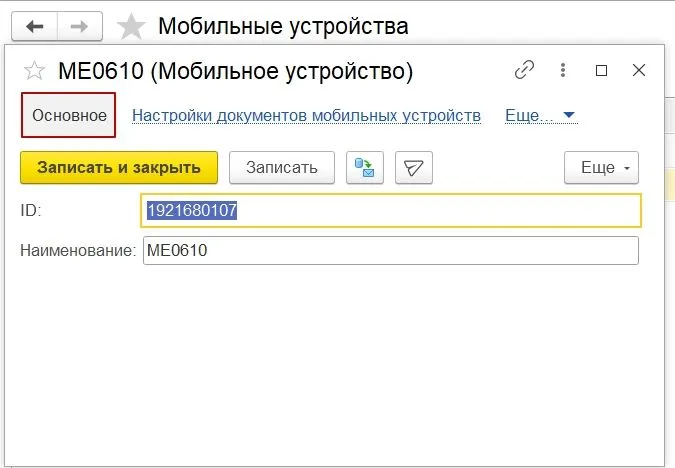
Task: Click the back navigation arrow
Action: (x=34, y=25)
